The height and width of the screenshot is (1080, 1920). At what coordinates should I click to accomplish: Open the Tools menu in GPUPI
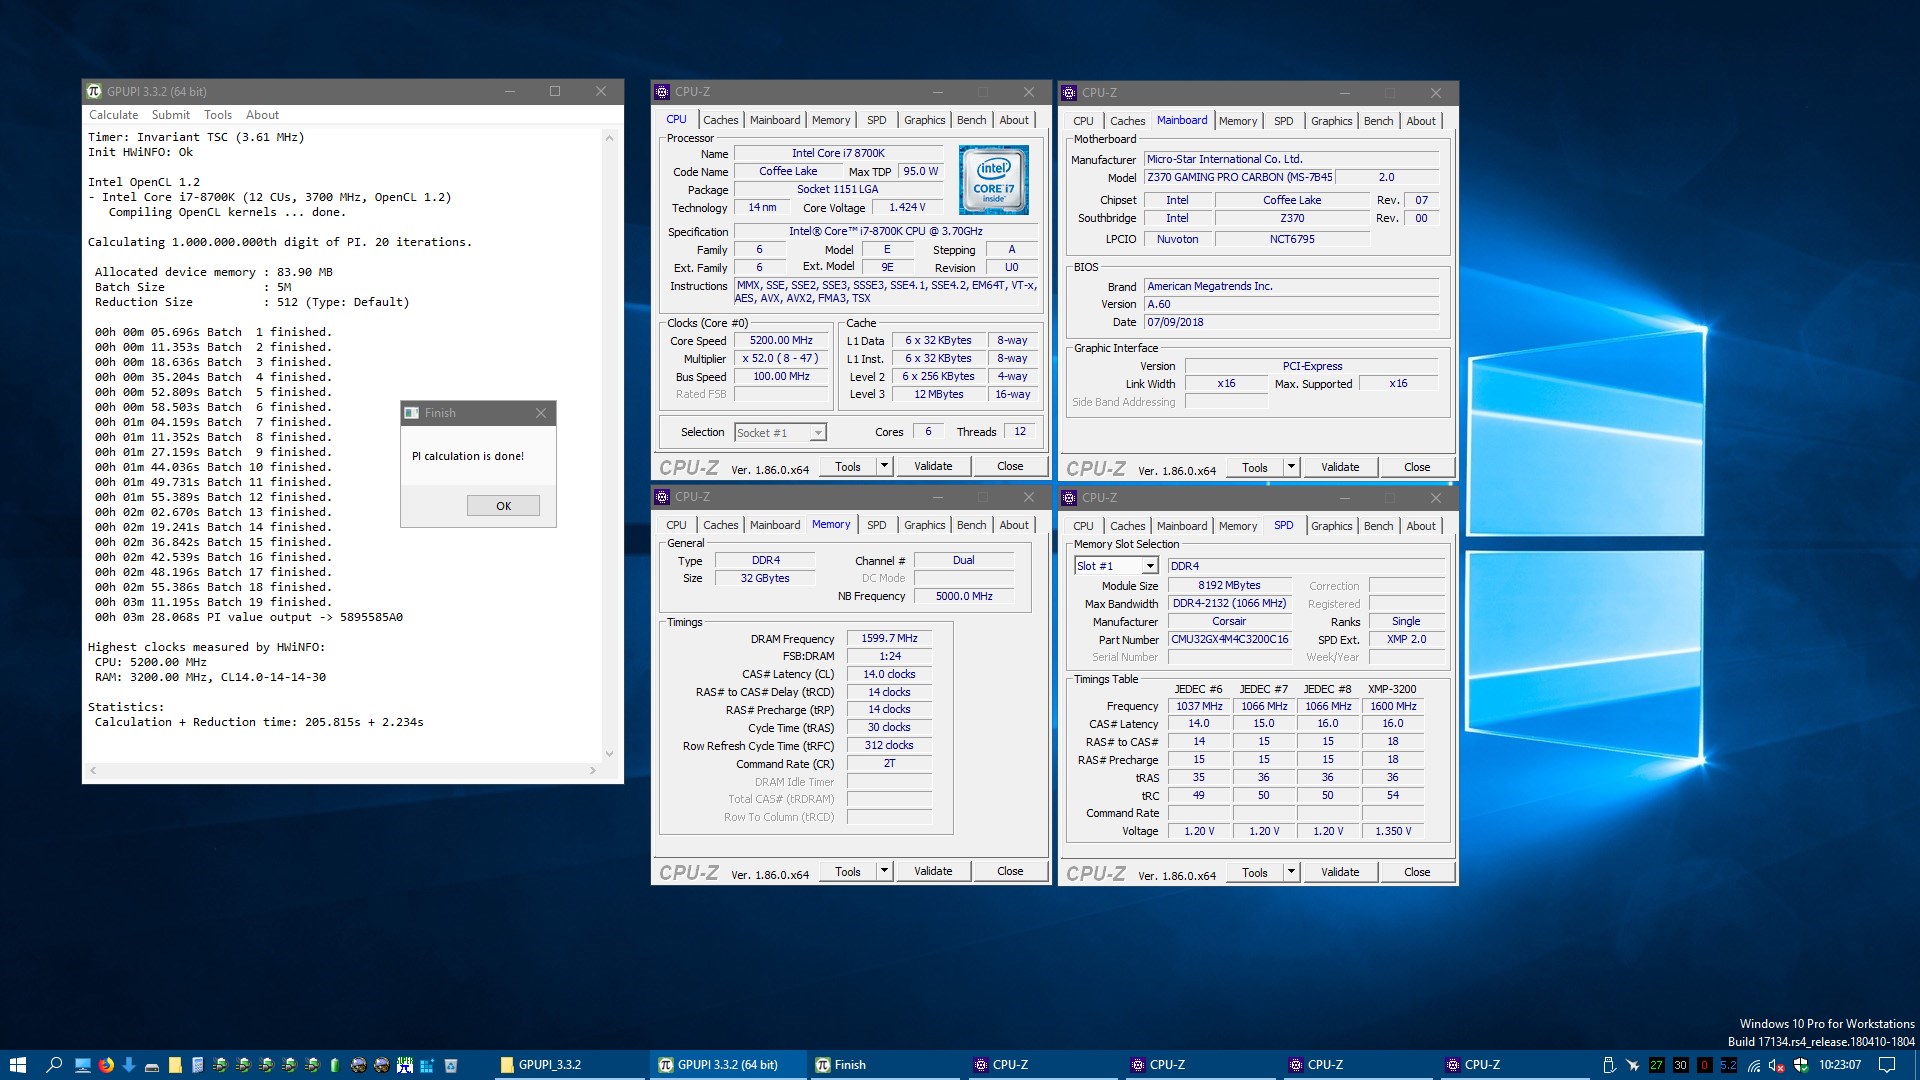(218, 115)
